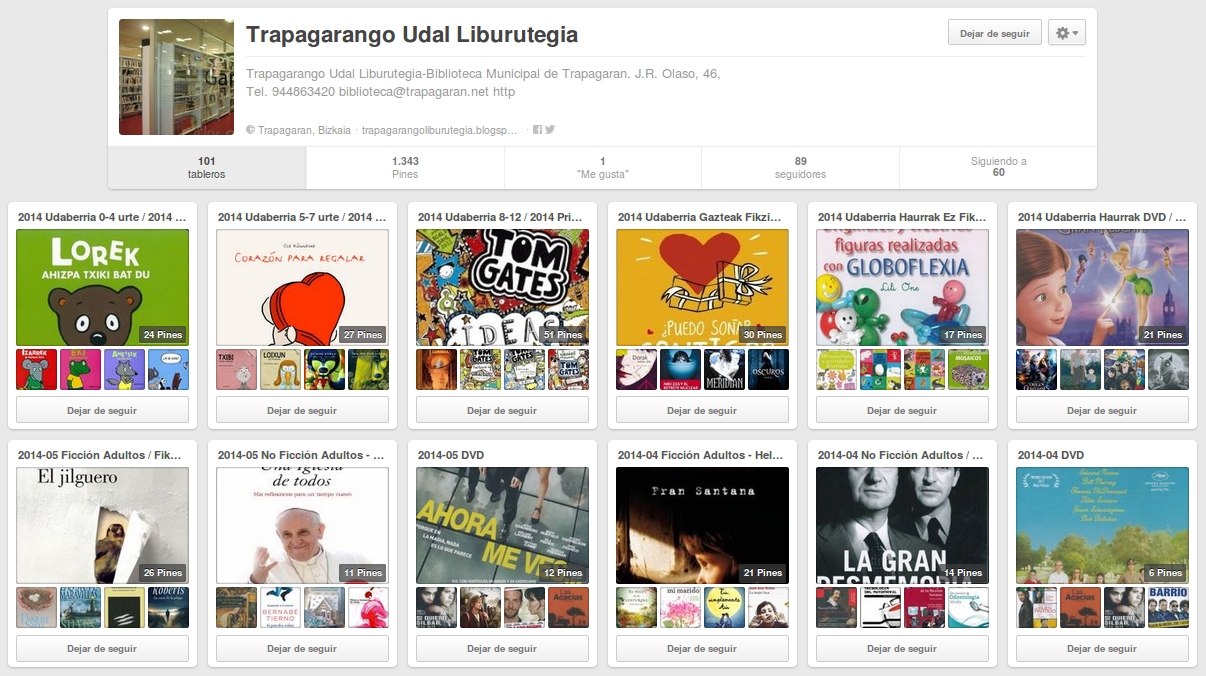Open the gear settings dropdown menu
The width and height of the screenshot is (1206, 676).
point(1066,33)
